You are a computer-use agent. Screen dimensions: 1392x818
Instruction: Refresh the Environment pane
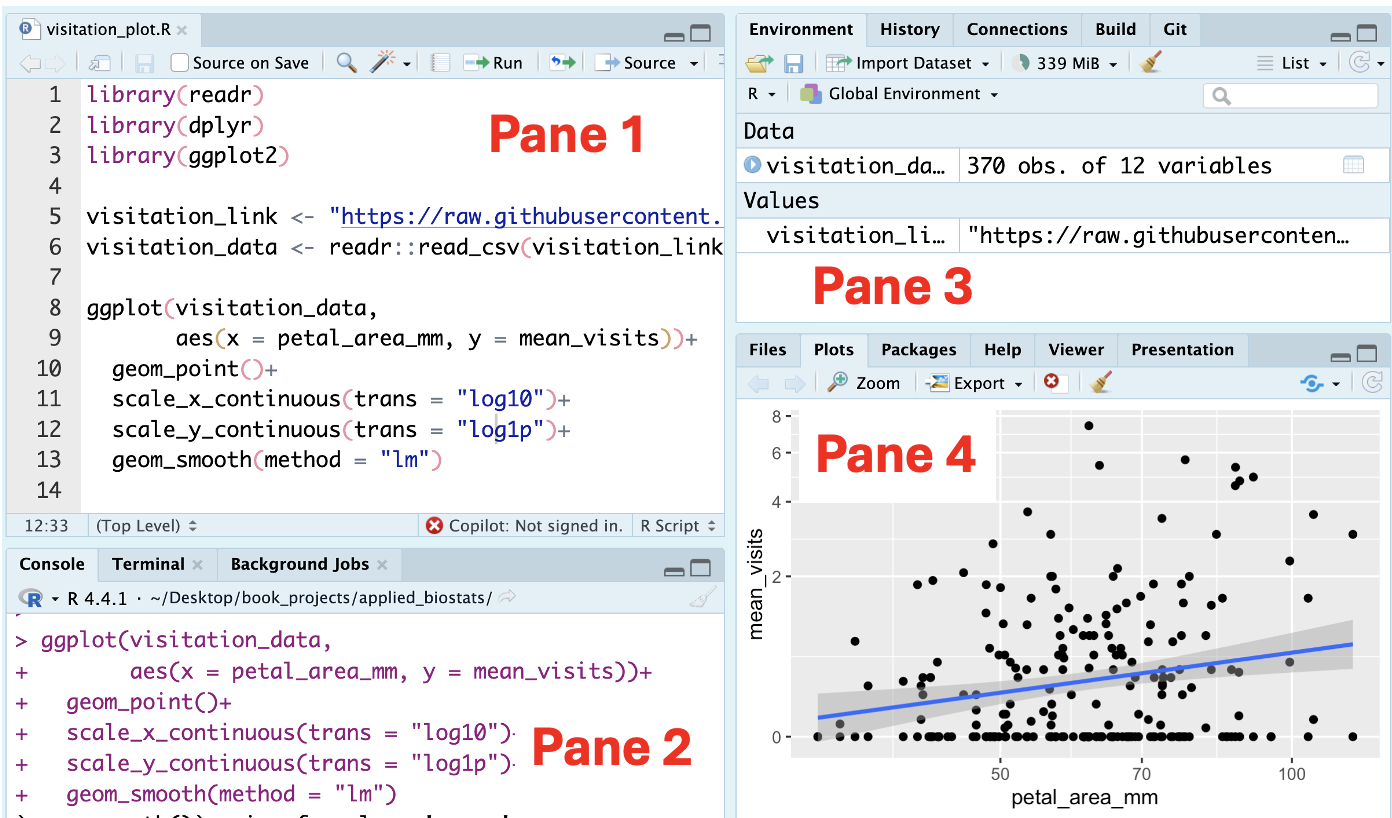coord(1359,62)
